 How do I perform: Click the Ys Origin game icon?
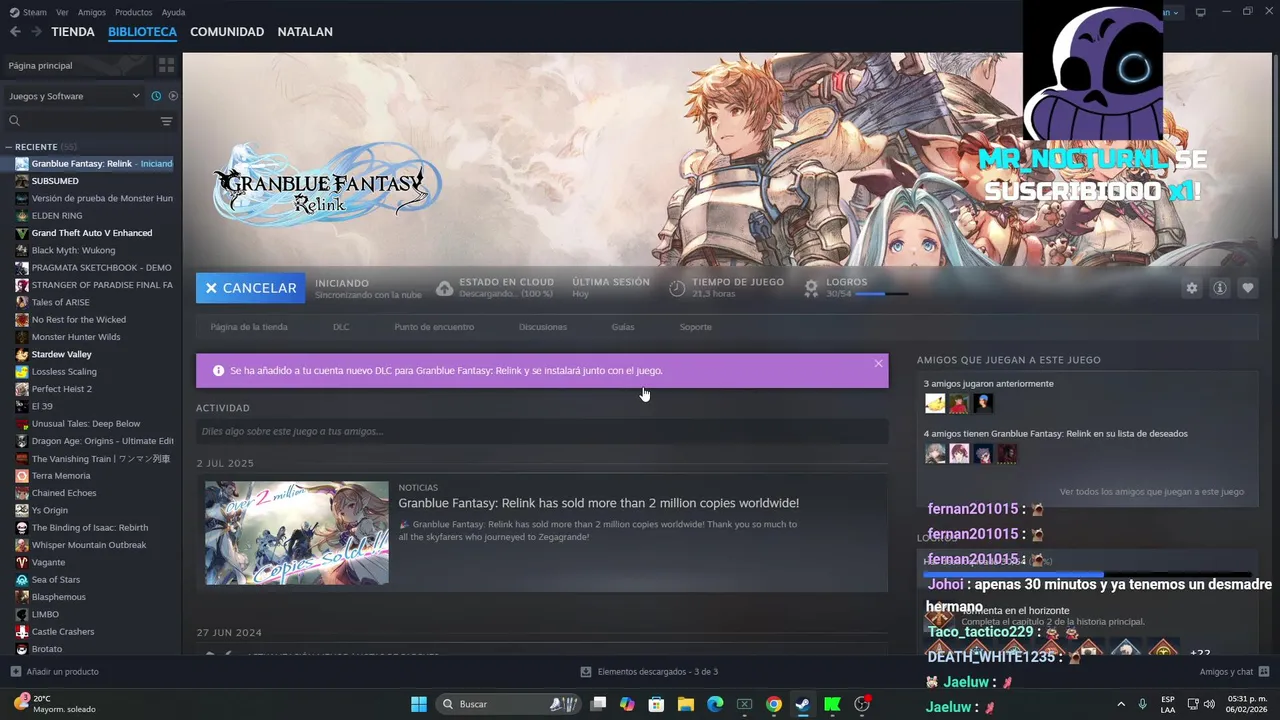[21, 510]
